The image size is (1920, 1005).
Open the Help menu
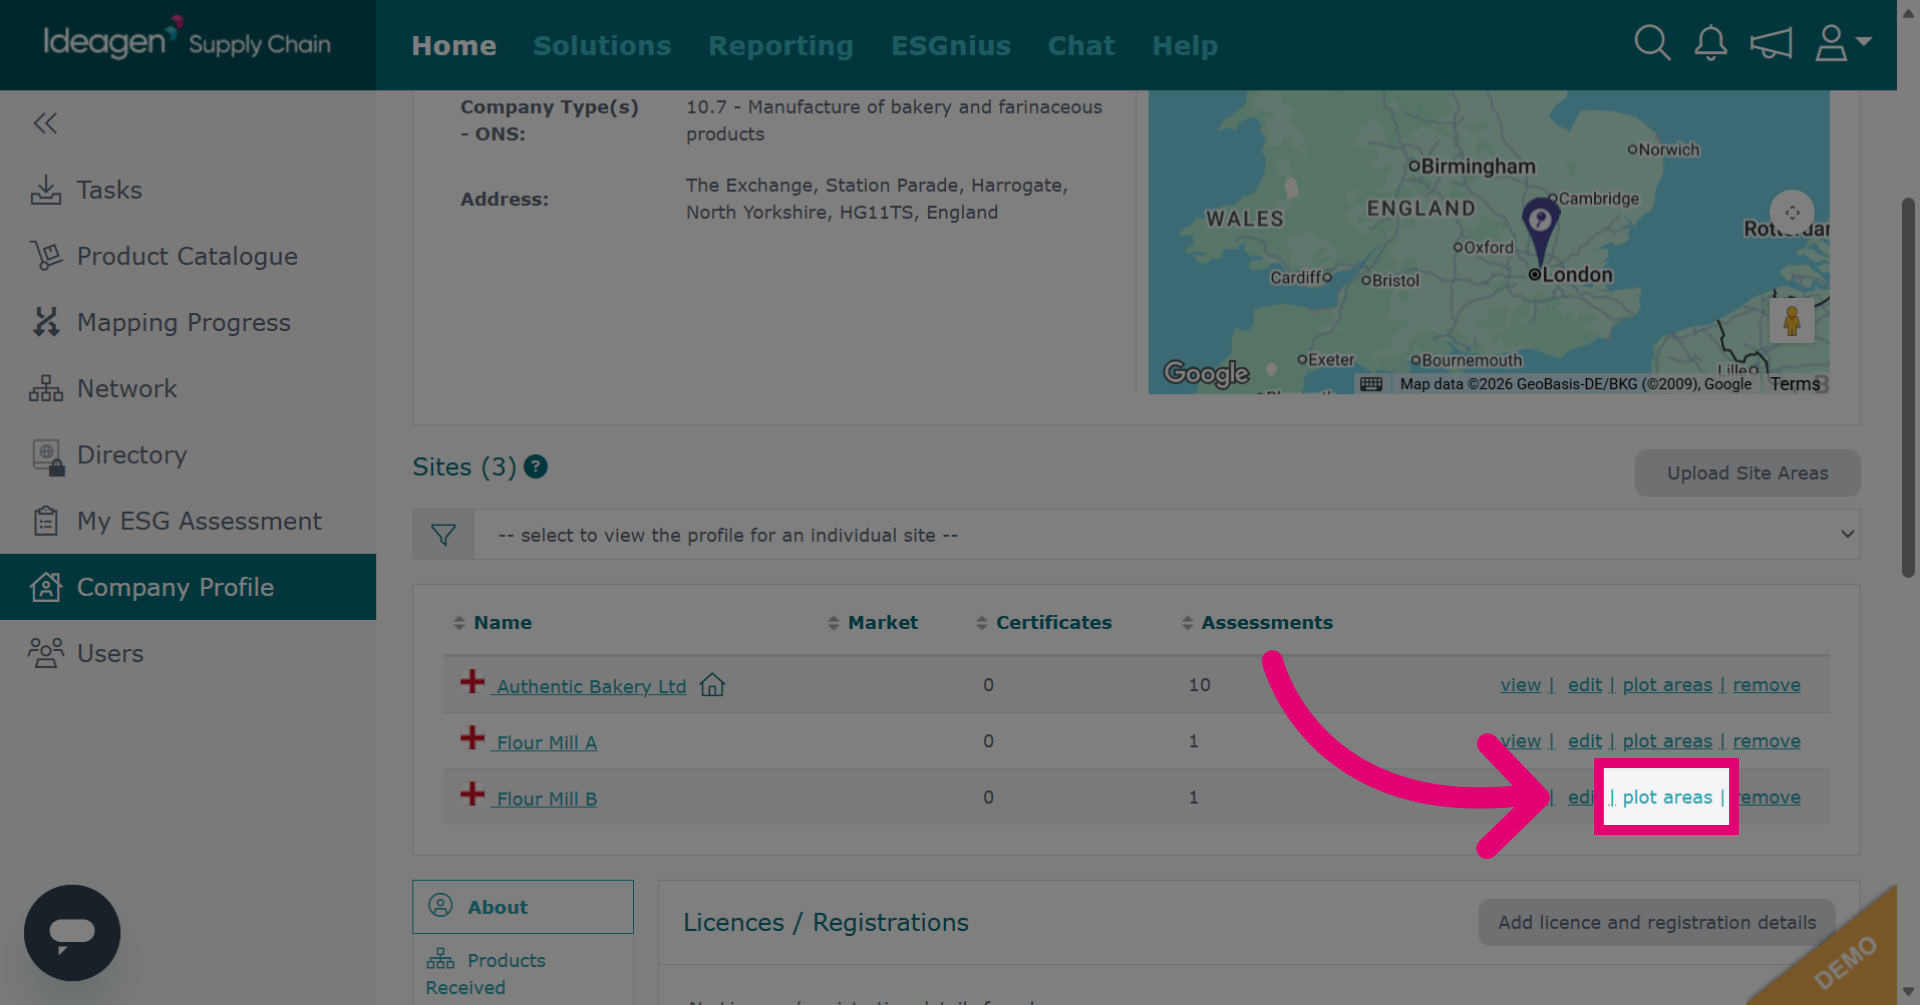(1185, 46)
